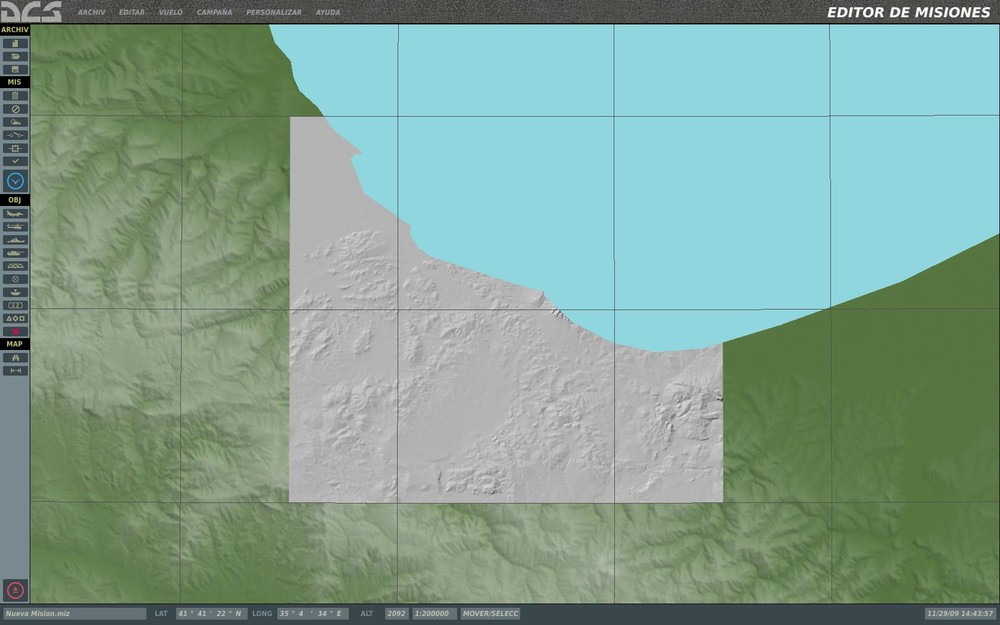1000x625 pixels.
Task: Click the DCS logo
Action: [x=31, y=11]
